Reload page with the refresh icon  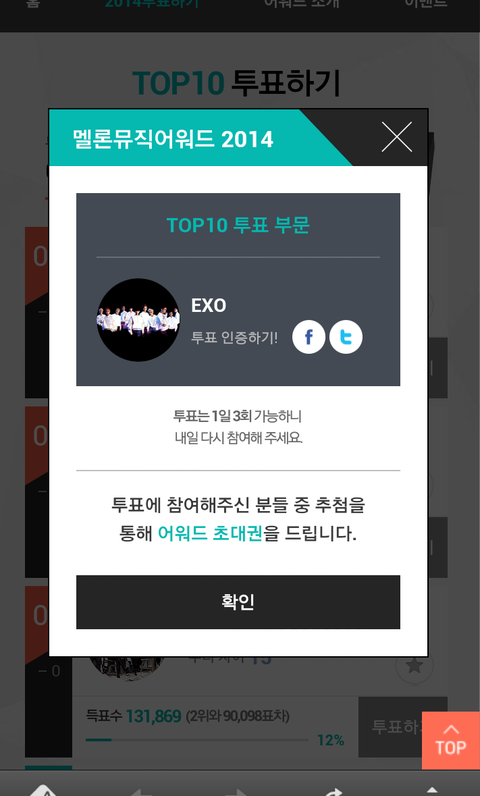(x=335, y=791)
